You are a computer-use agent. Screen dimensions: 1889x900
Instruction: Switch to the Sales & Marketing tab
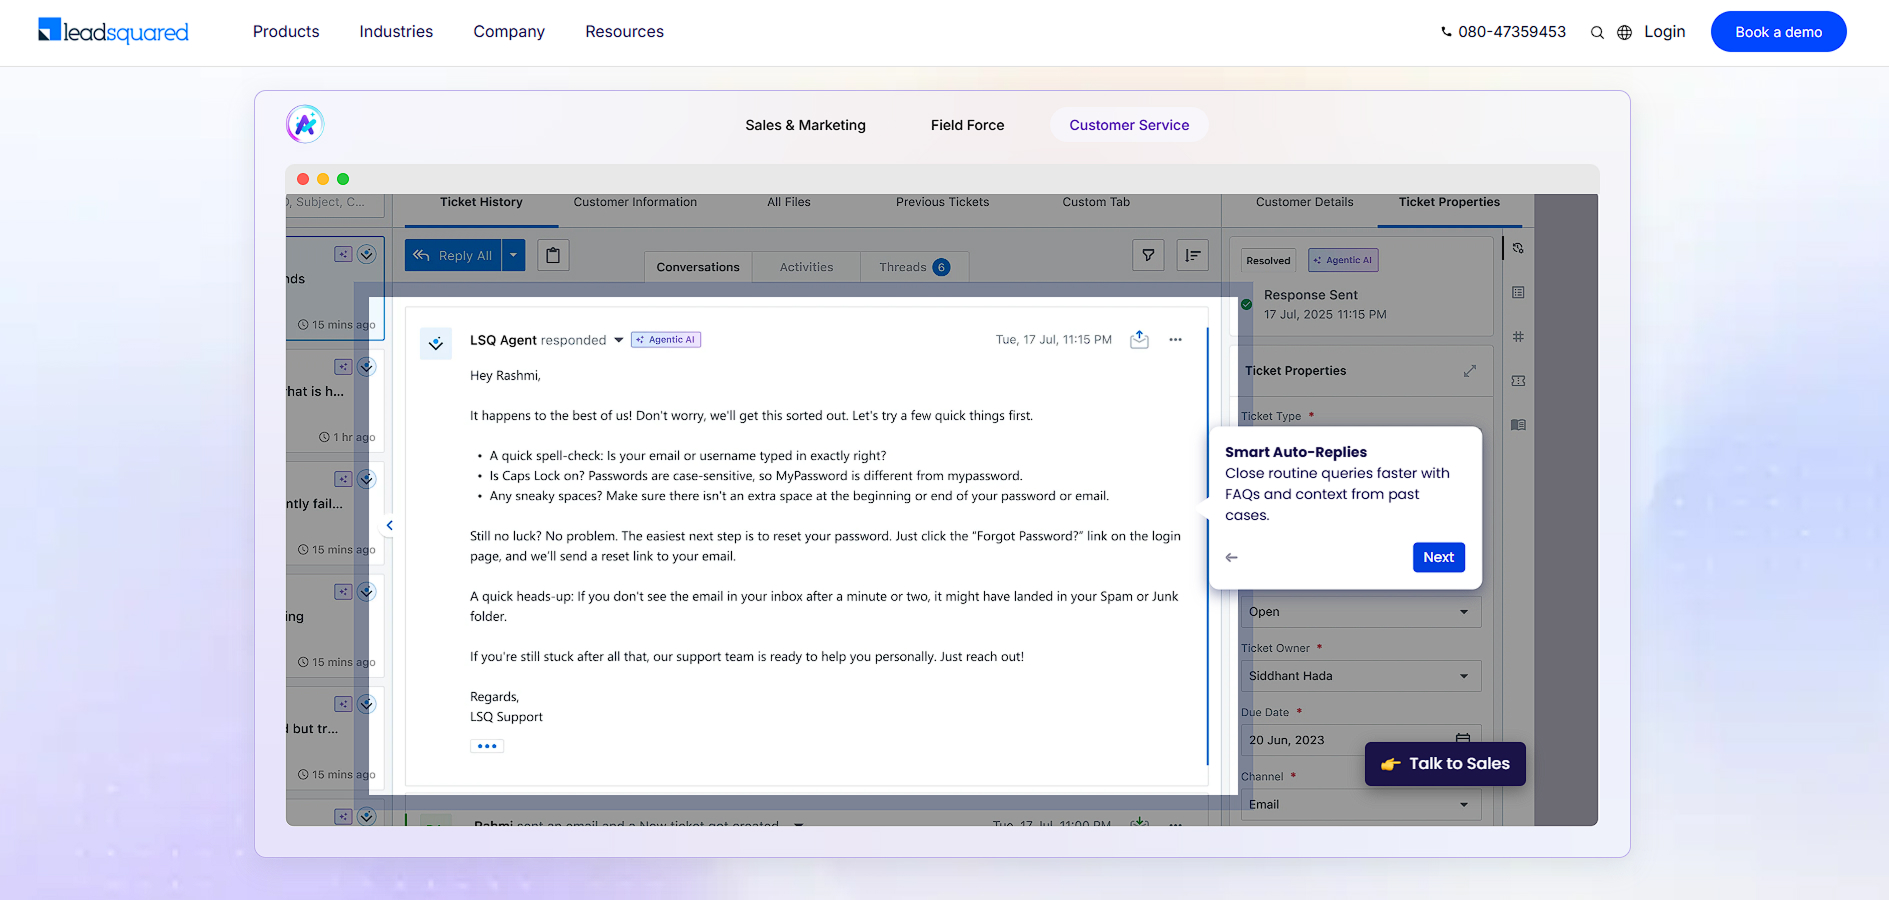805,125
